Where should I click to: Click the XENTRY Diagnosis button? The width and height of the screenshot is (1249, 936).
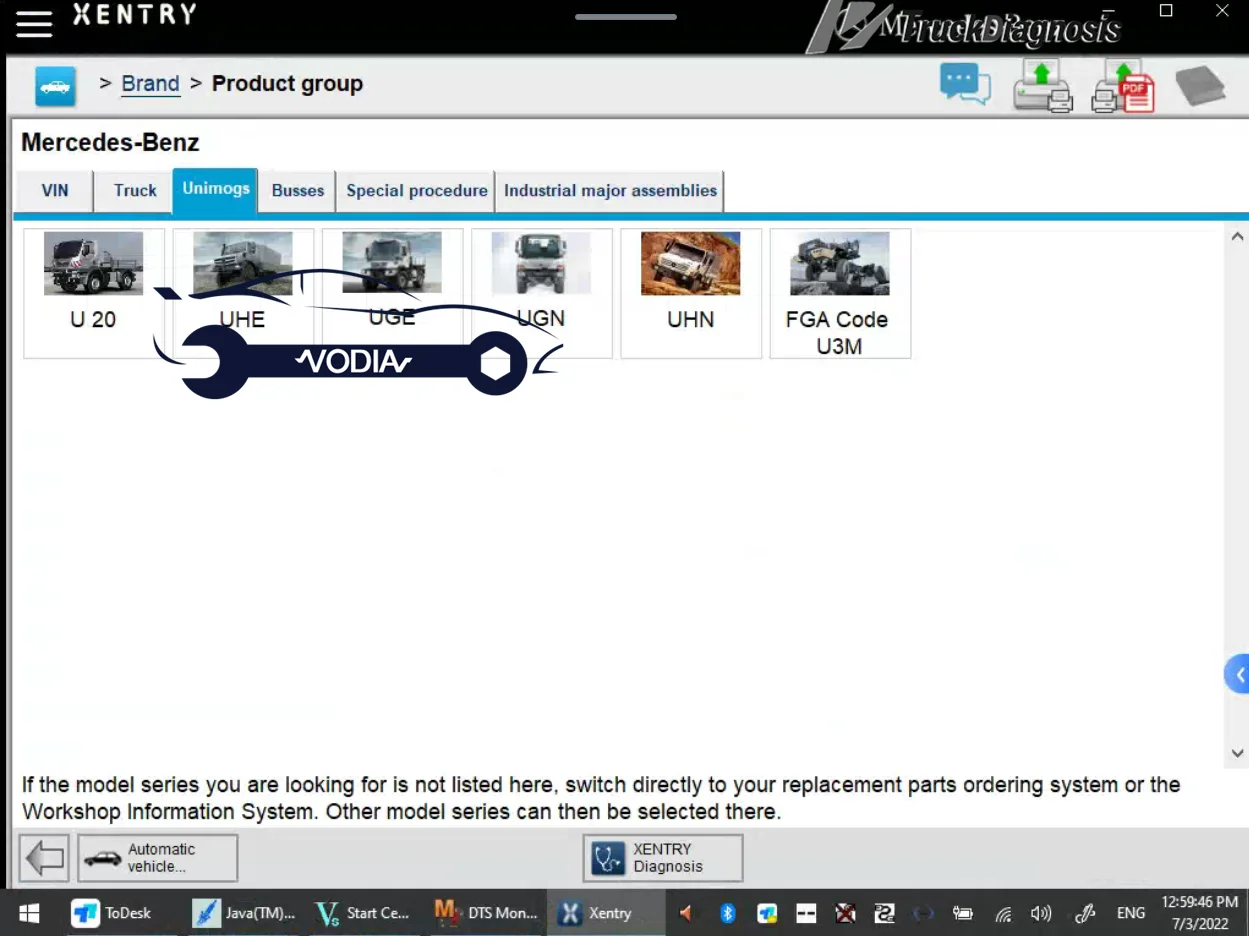663,858
